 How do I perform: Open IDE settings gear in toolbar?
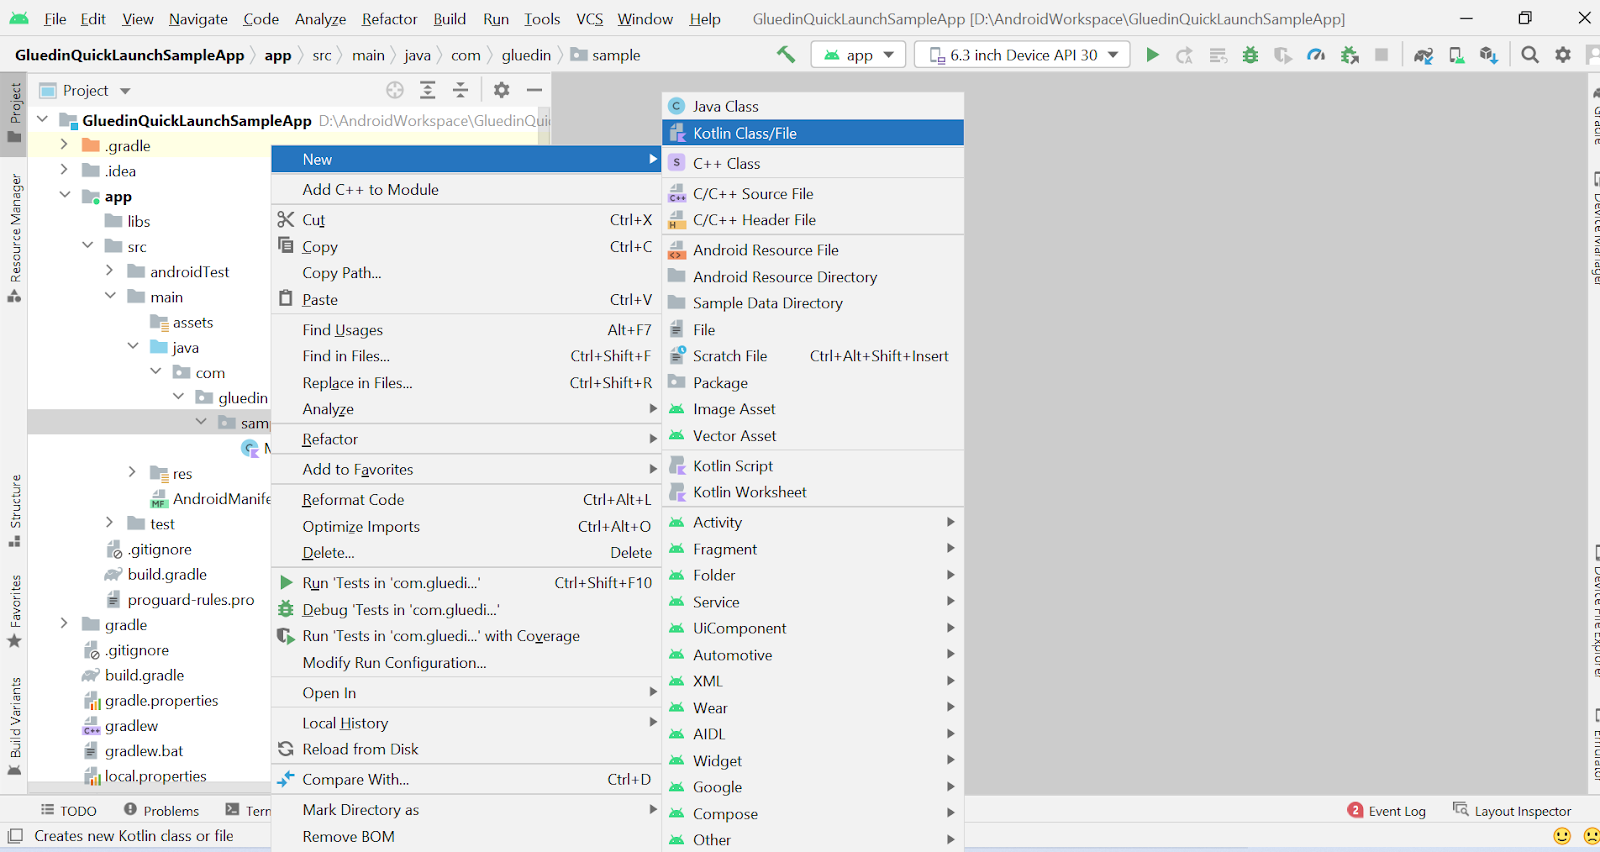point(1563,55)
